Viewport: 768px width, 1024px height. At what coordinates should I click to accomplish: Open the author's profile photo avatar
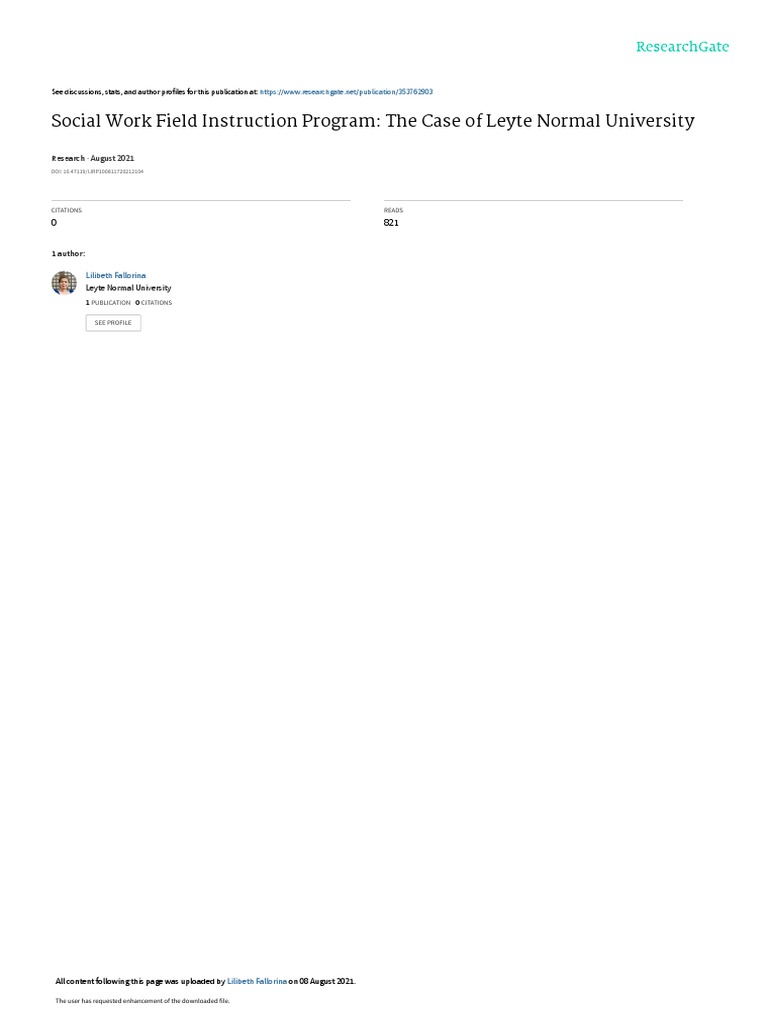pyautogui.click(x=64, y=283)
